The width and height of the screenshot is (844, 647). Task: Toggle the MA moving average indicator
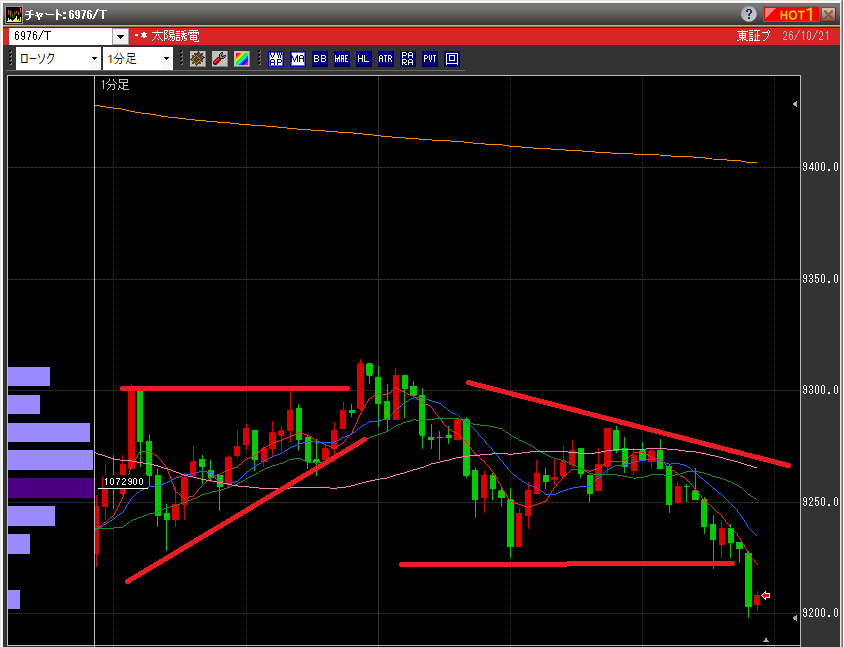[298, 59]
